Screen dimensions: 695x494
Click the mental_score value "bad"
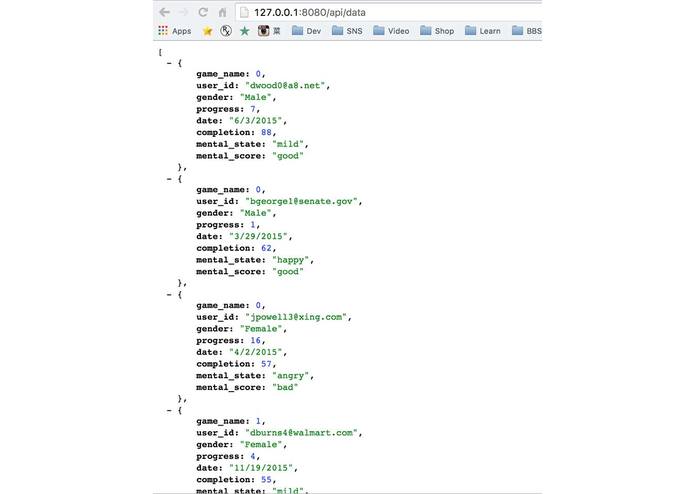coord(285,387)
